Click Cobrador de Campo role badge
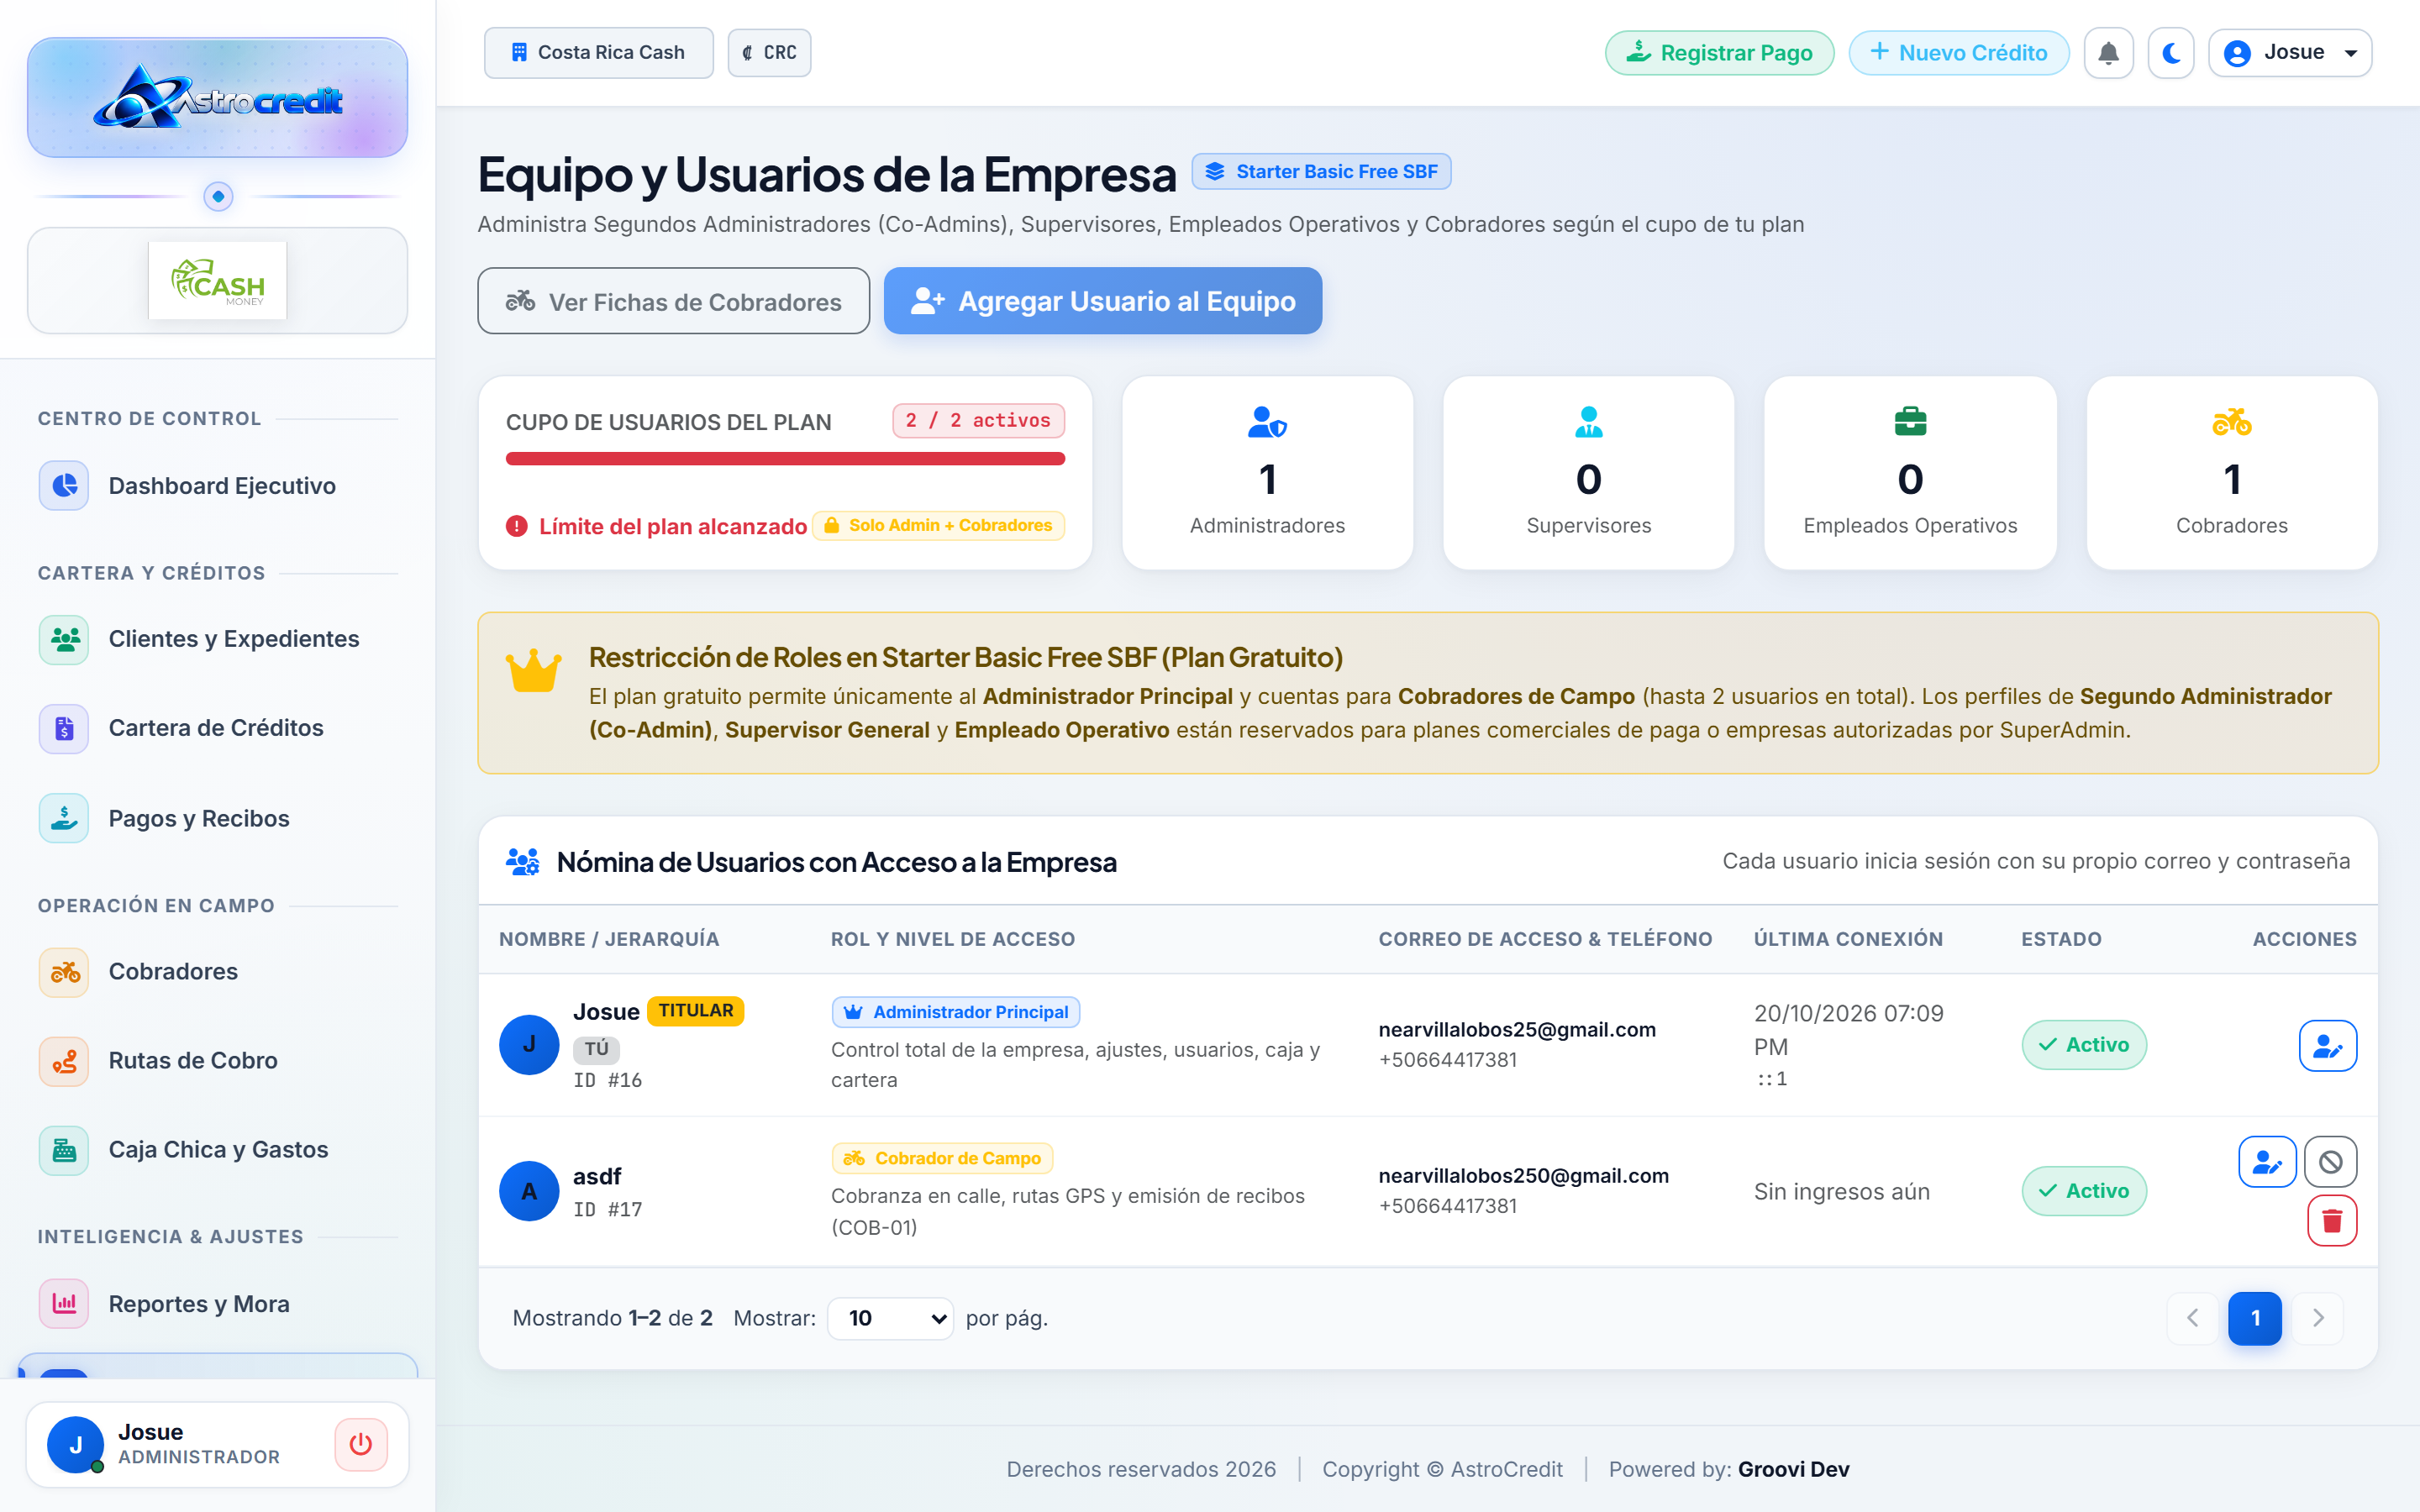Screen dimensions: 2420x1512 [942, 1158]
